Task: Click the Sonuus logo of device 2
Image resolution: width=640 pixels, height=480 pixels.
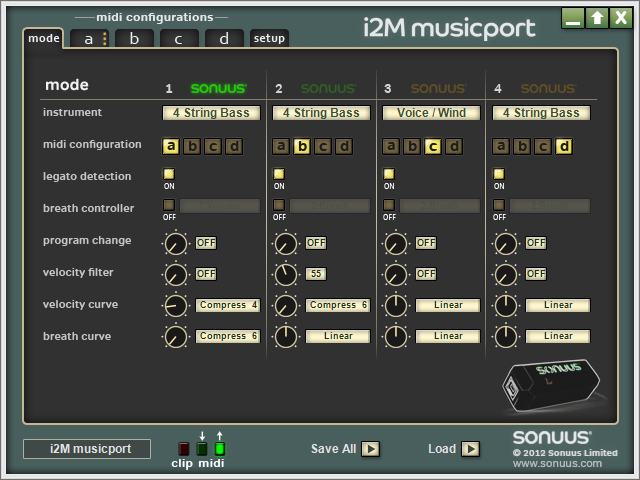Action: 329,88
